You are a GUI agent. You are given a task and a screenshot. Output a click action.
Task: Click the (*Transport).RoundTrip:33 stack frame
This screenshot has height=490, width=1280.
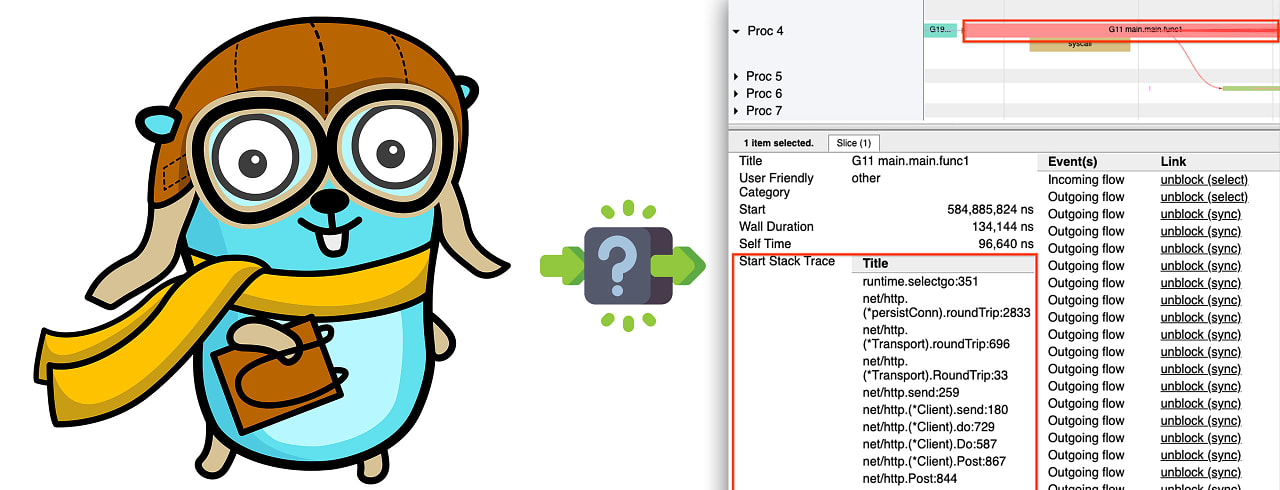coord(935,368)
